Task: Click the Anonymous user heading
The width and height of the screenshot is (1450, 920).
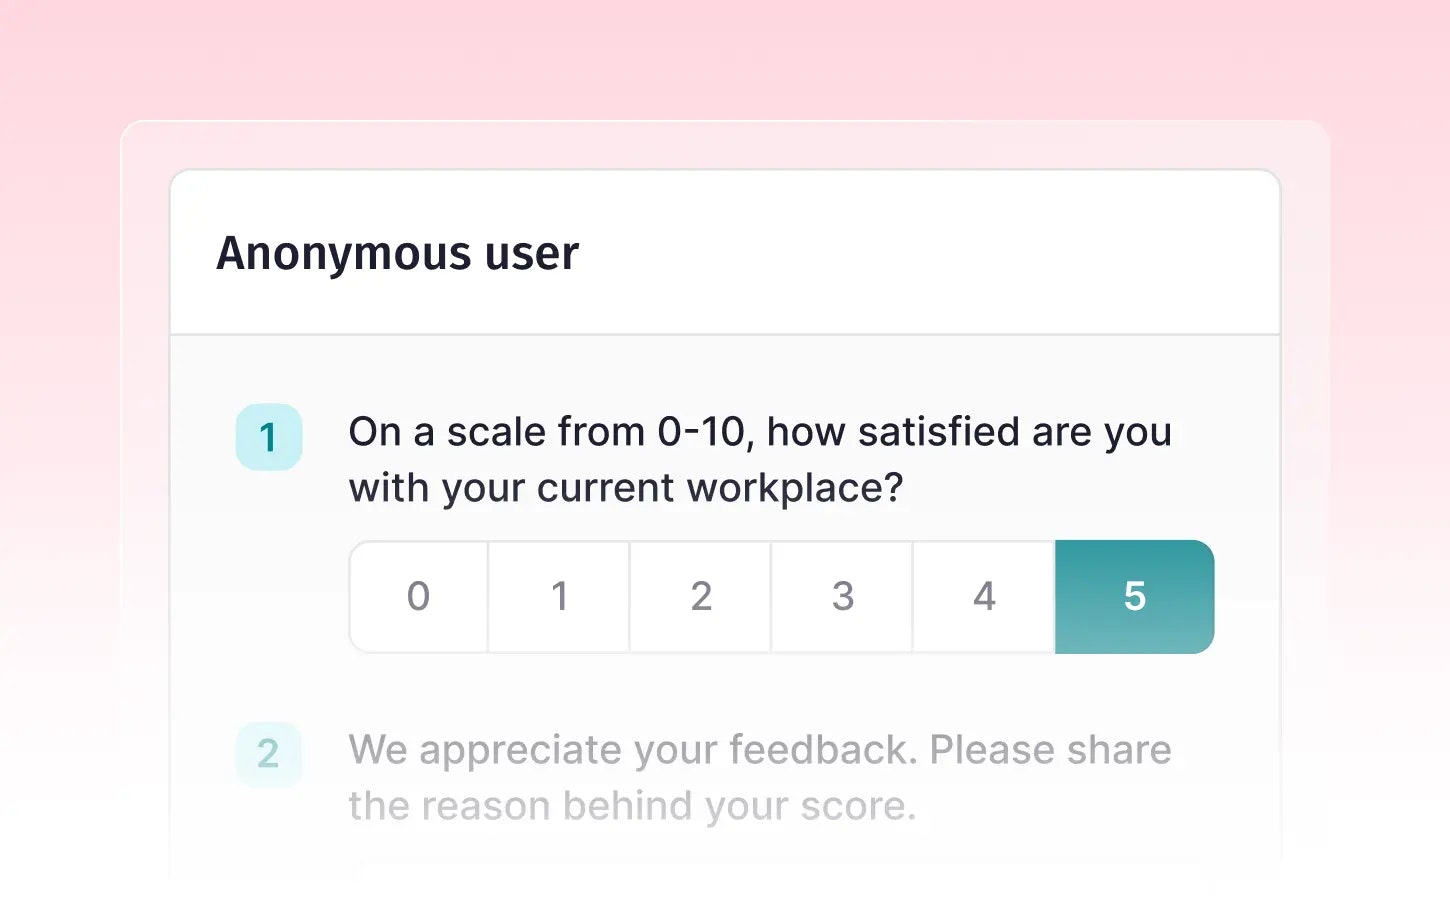Action: point(397,254)
